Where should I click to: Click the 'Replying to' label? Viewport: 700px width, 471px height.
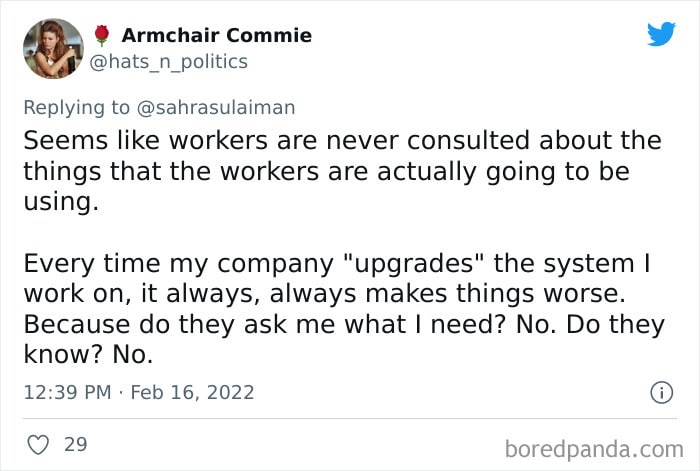coord(76,108)
